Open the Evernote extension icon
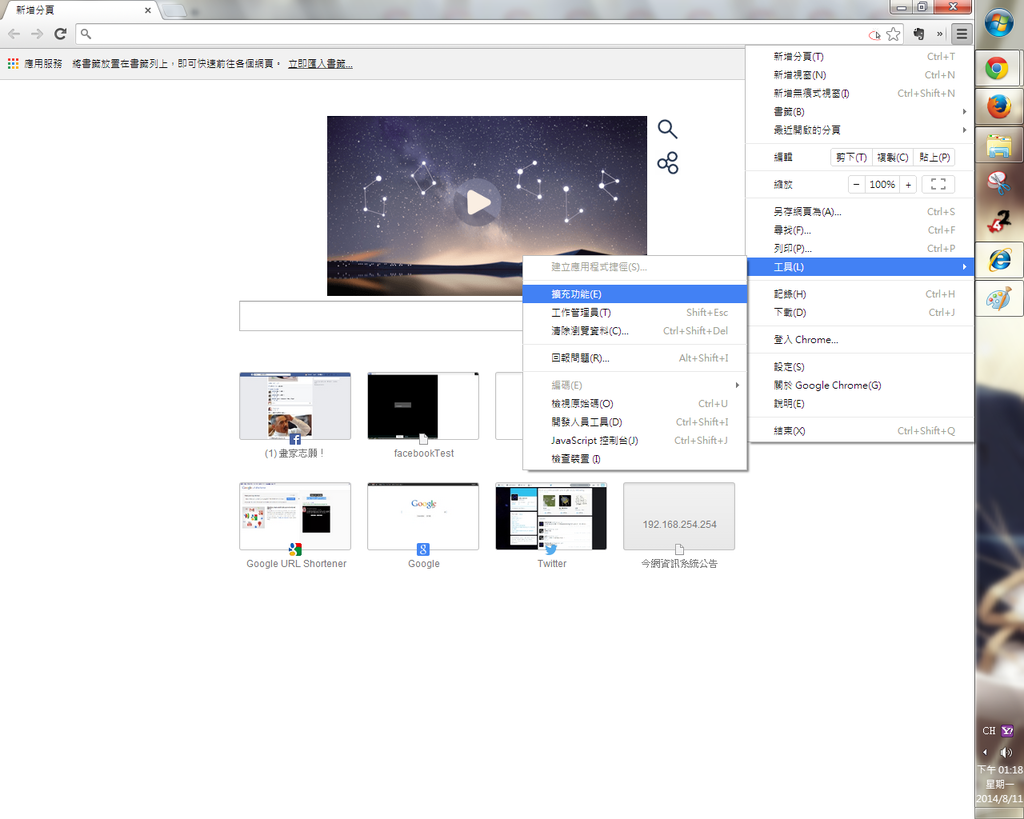 coord(919,34)
